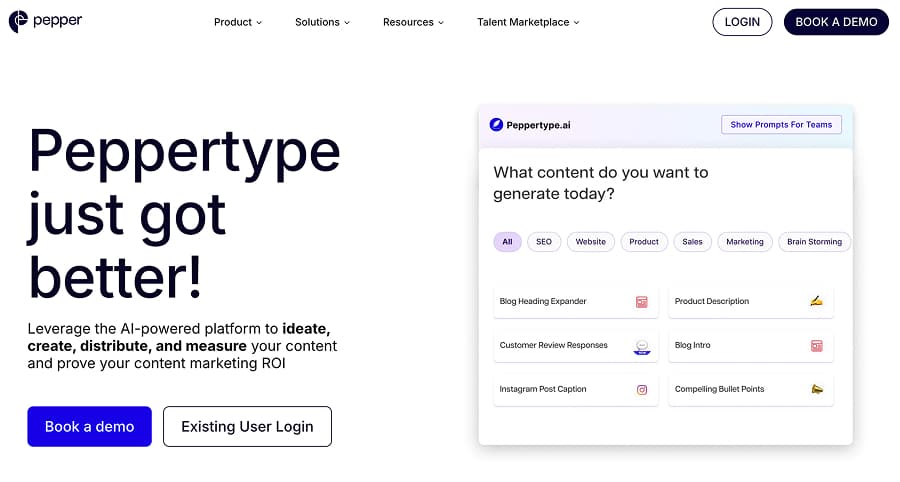Click the LOGIN button in header
The width and height of the screenshot is (900, 482).
[x=742, y=22]
